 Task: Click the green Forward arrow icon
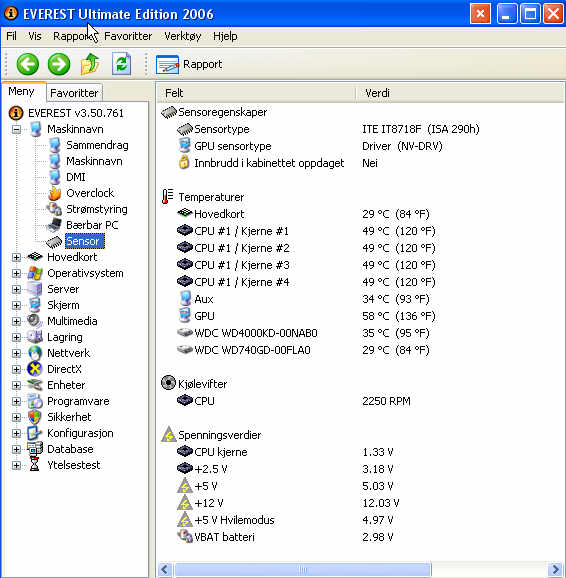(x=59, y=64)
